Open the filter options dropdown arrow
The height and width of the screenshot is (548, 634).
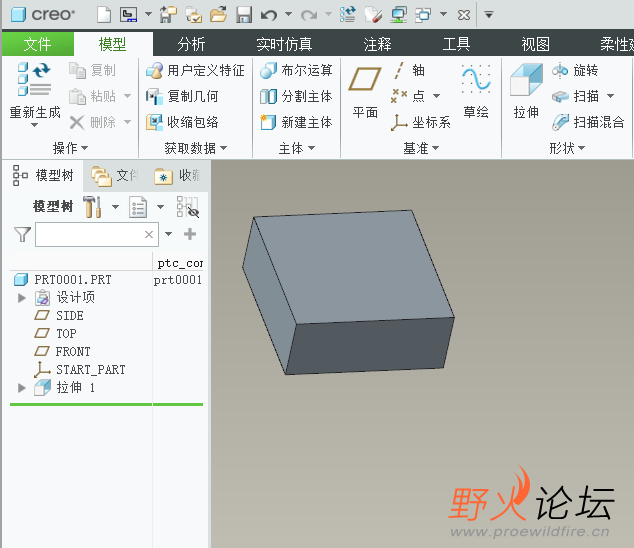pos(169,234)
